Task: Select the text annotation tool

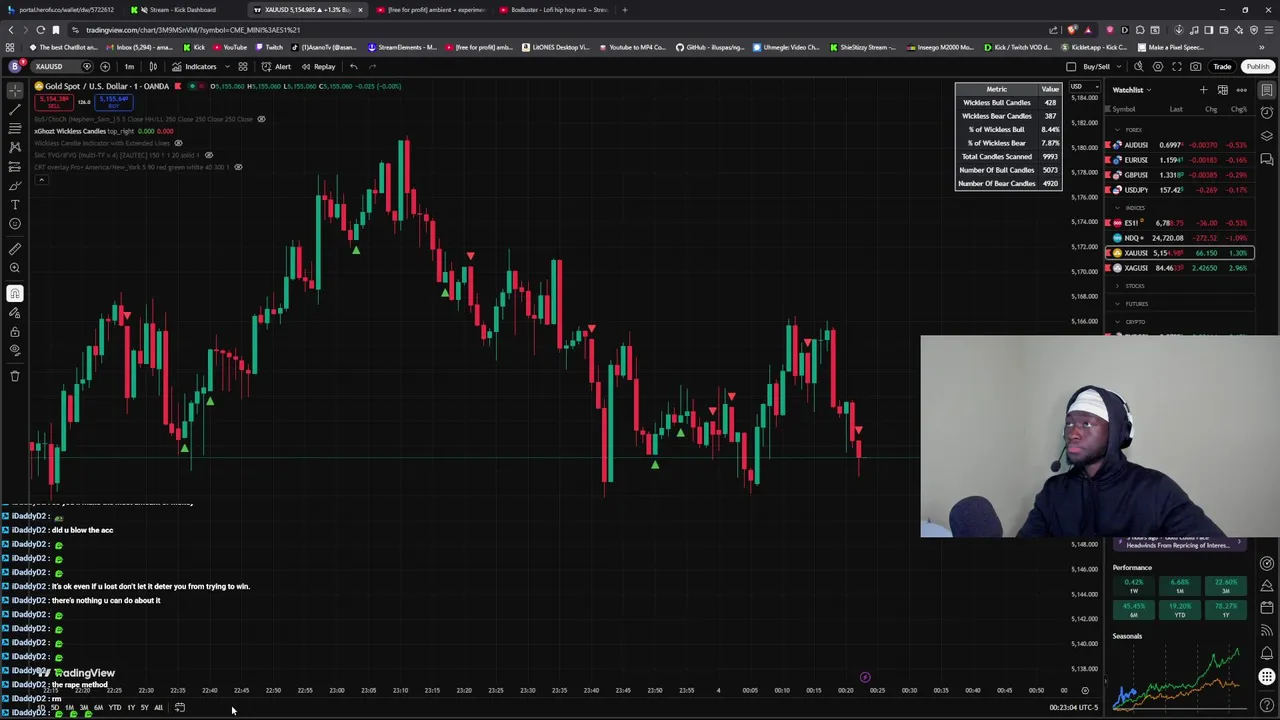Action: coord(15,205)
